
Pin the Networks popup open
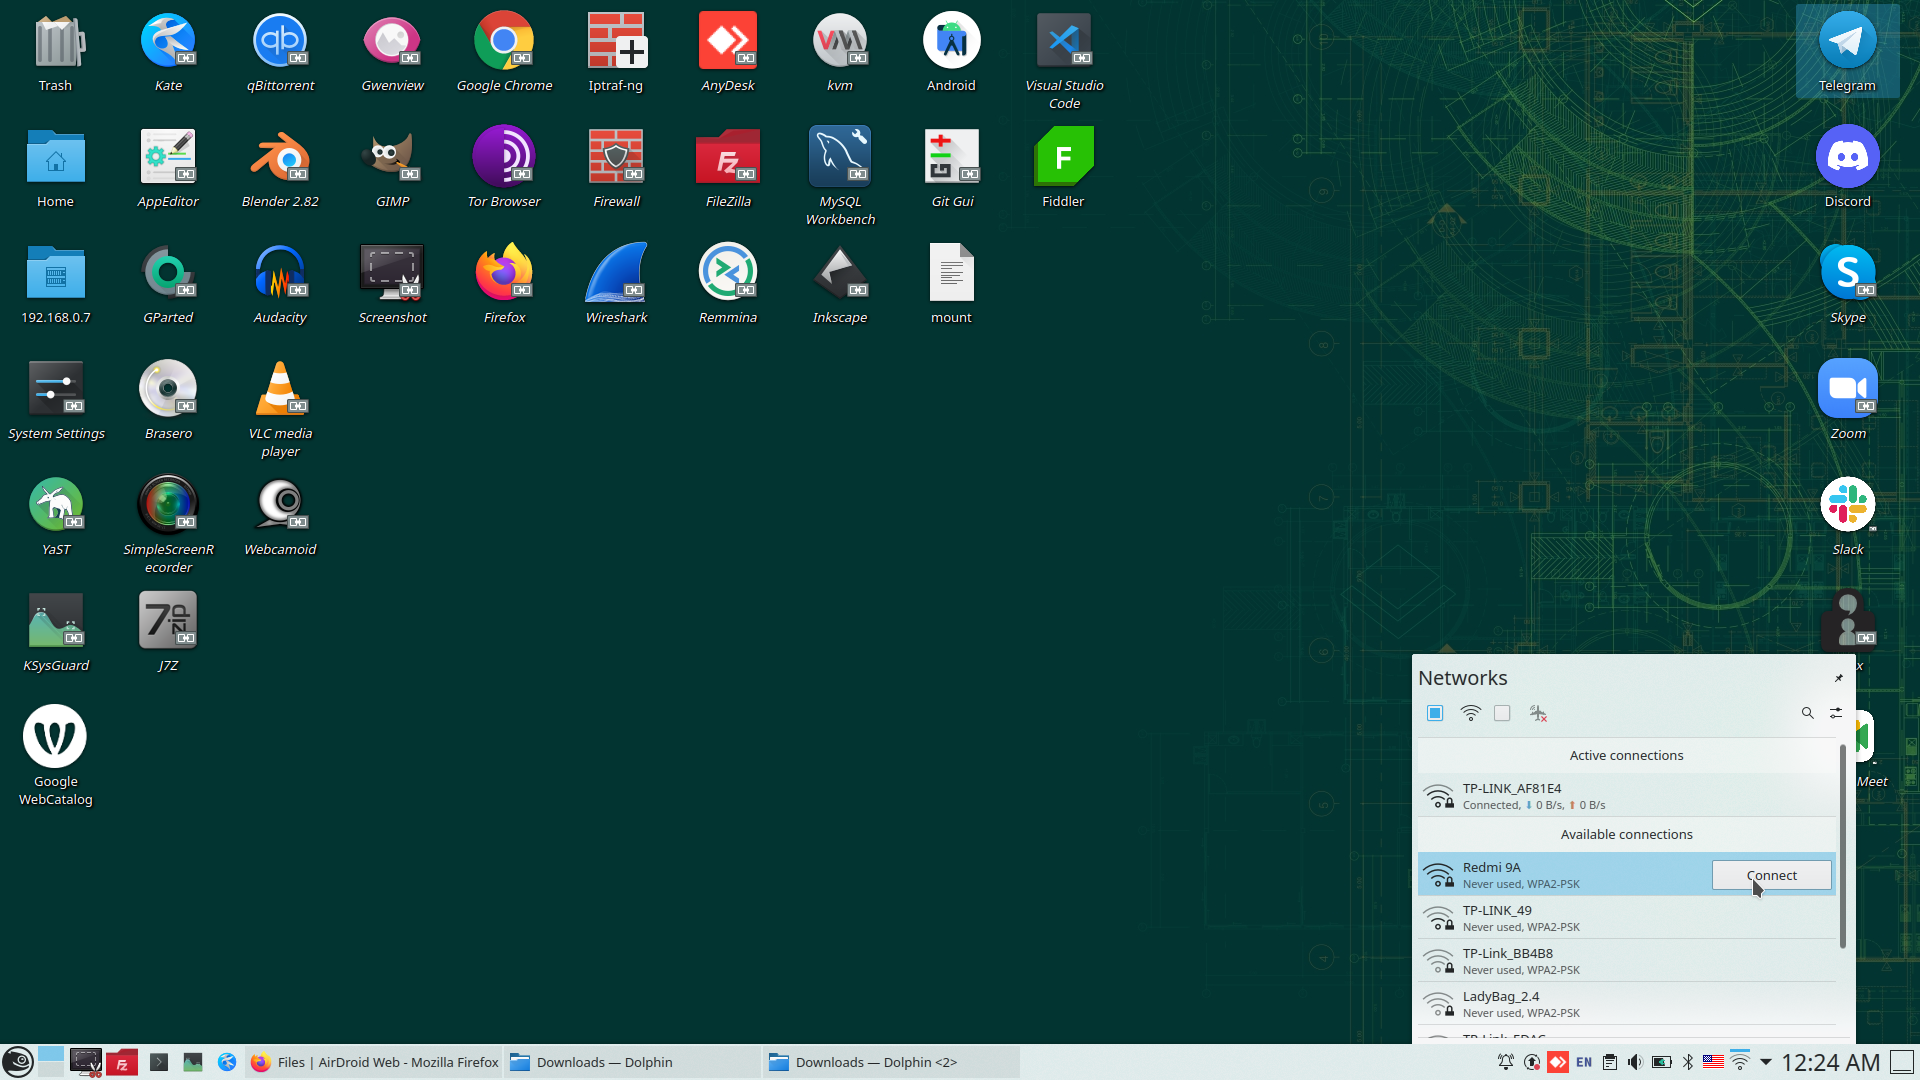tap(1838, 678)
